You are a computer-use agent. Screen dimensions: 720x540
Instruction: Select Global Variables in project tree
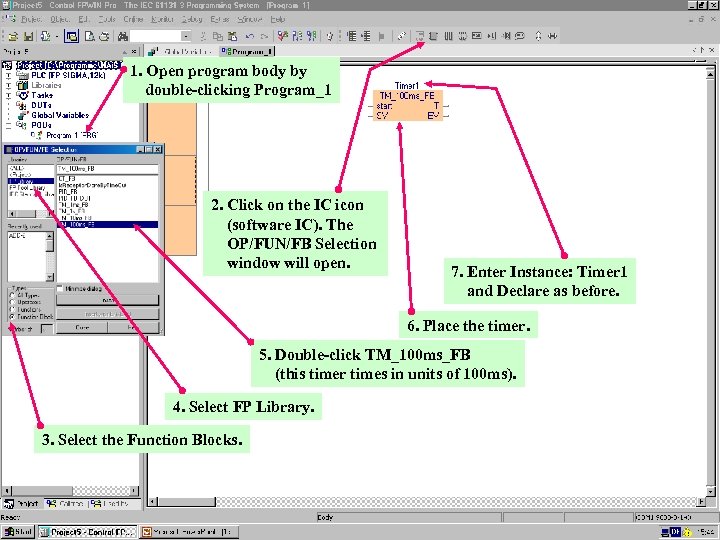60,115
